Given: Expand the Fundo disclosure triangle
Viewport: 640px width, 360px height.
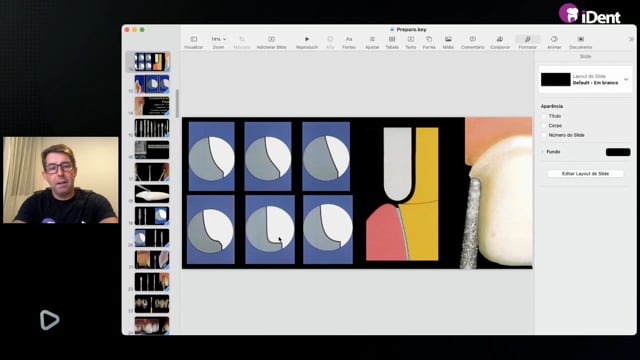Looking at the screenshot, I should (x=542, y=152).
